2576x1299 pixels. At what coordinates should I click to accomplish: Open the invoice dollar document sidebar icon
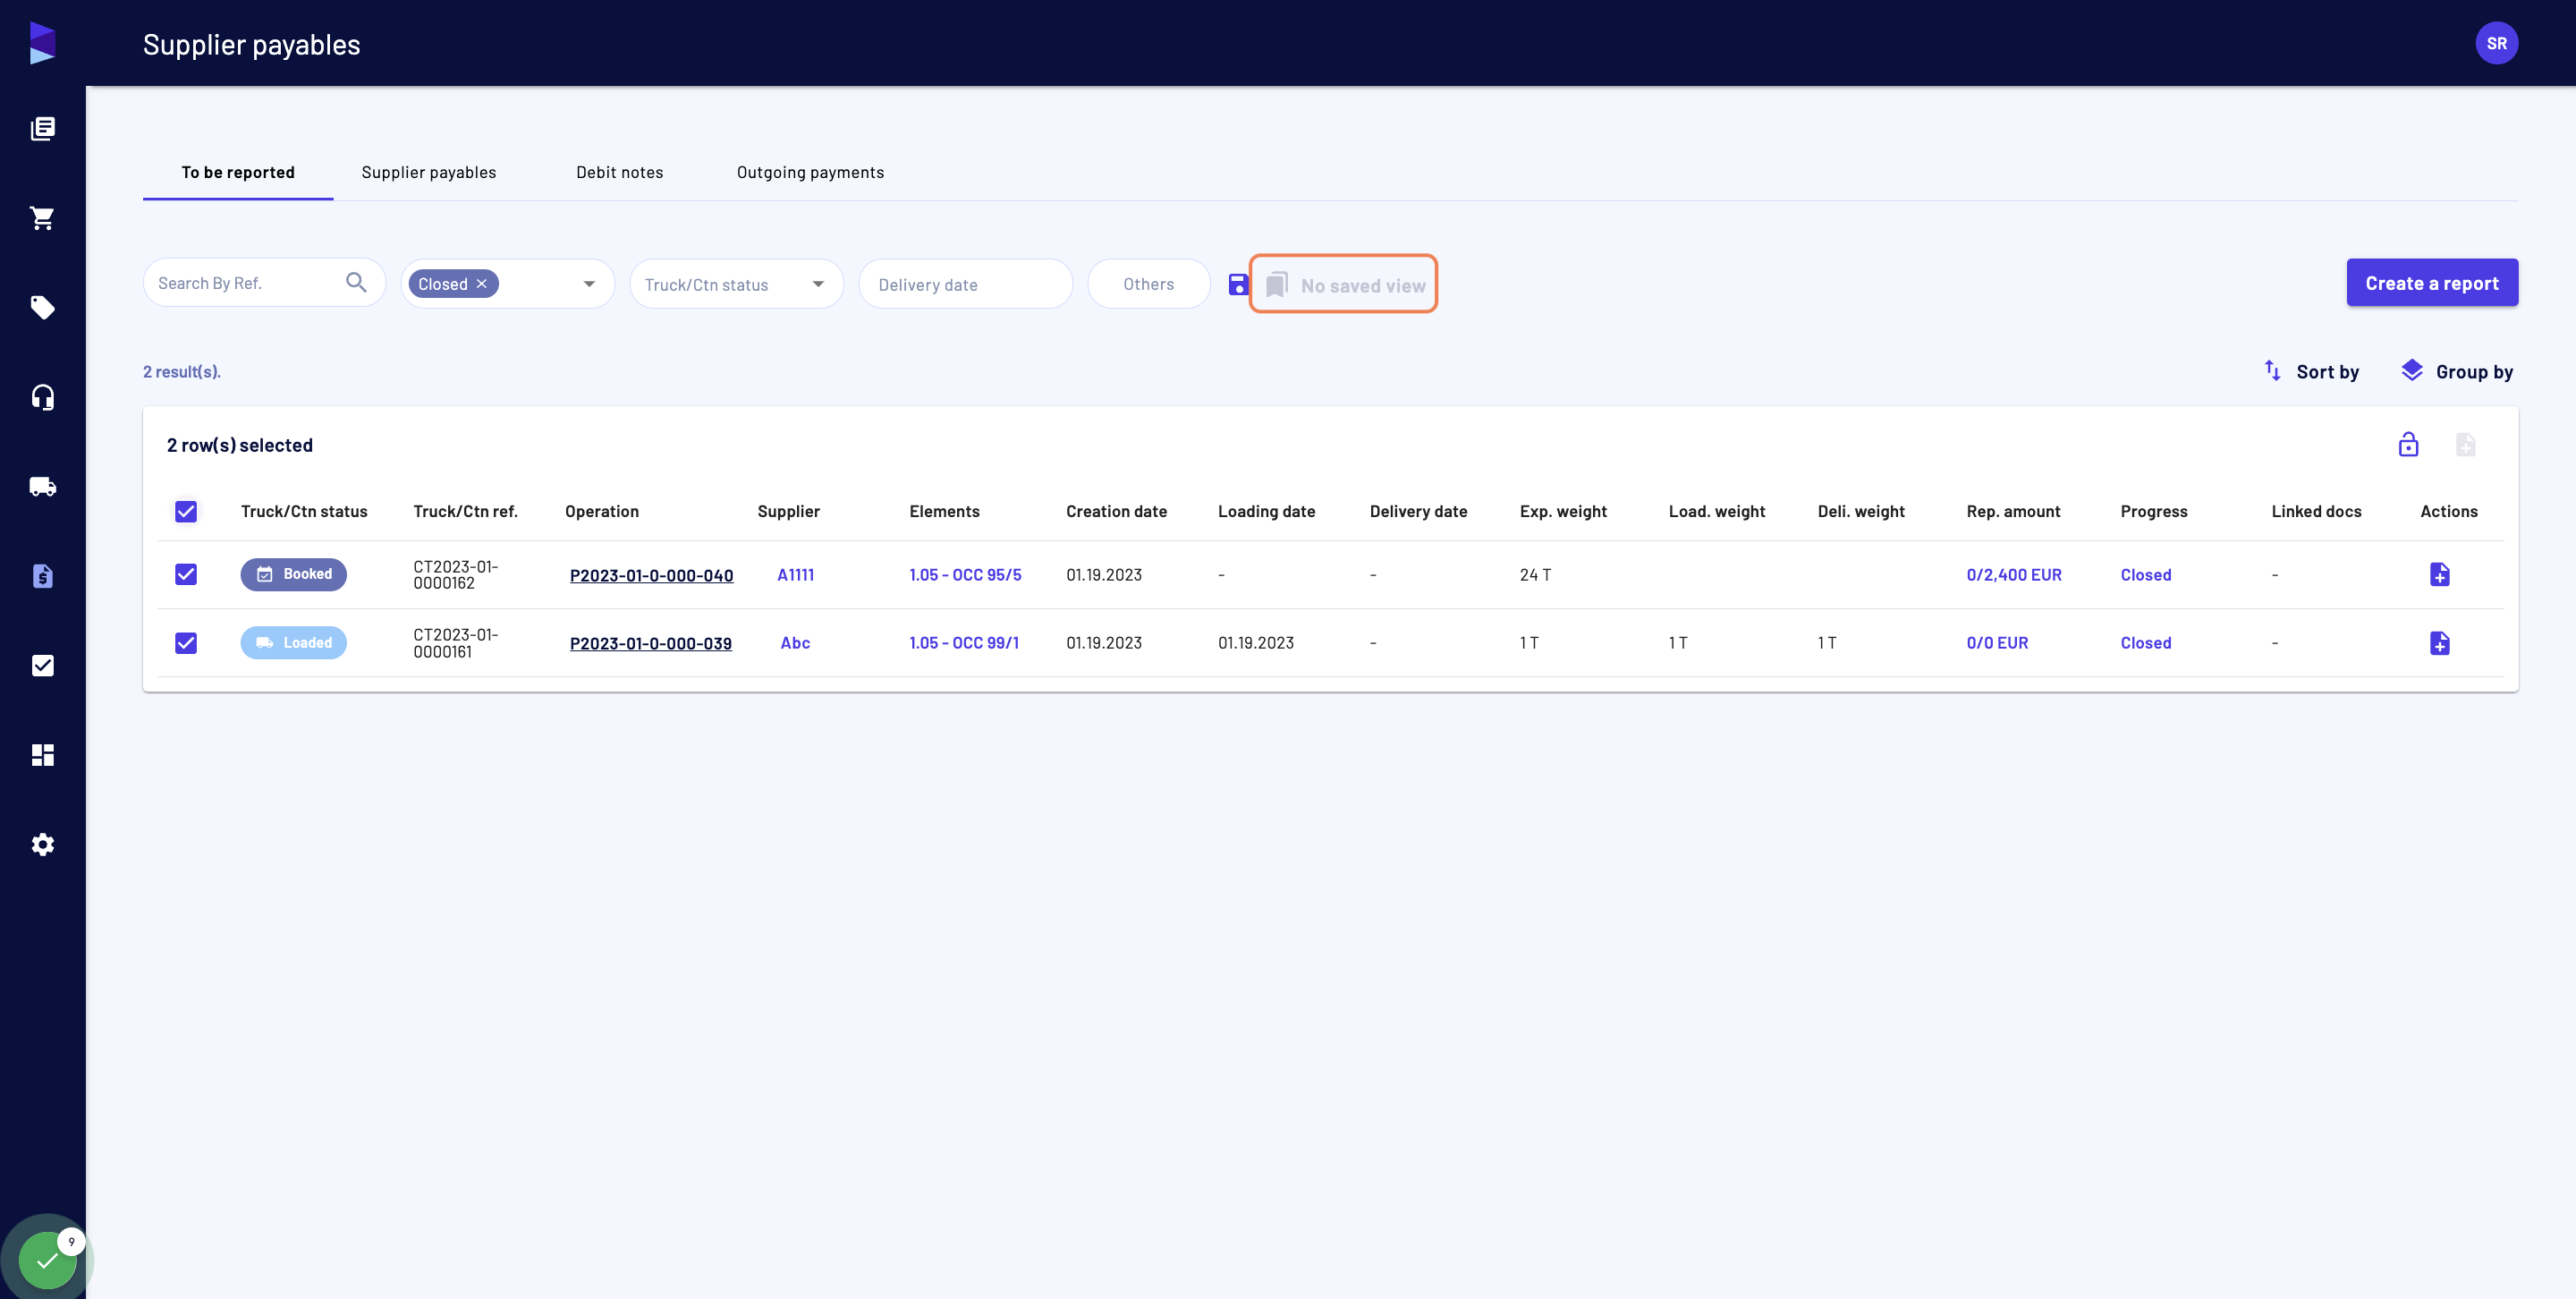42,576
